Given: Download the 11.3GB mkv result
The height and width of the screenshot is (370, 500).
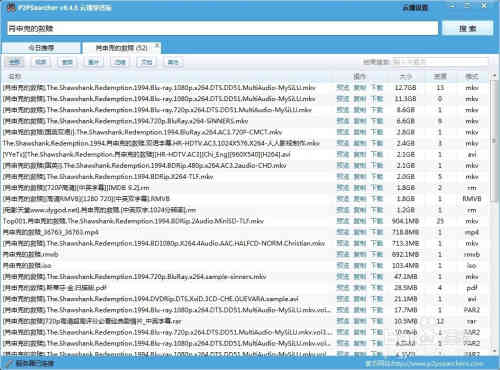Looking at the screenshot, I should 377,99.
